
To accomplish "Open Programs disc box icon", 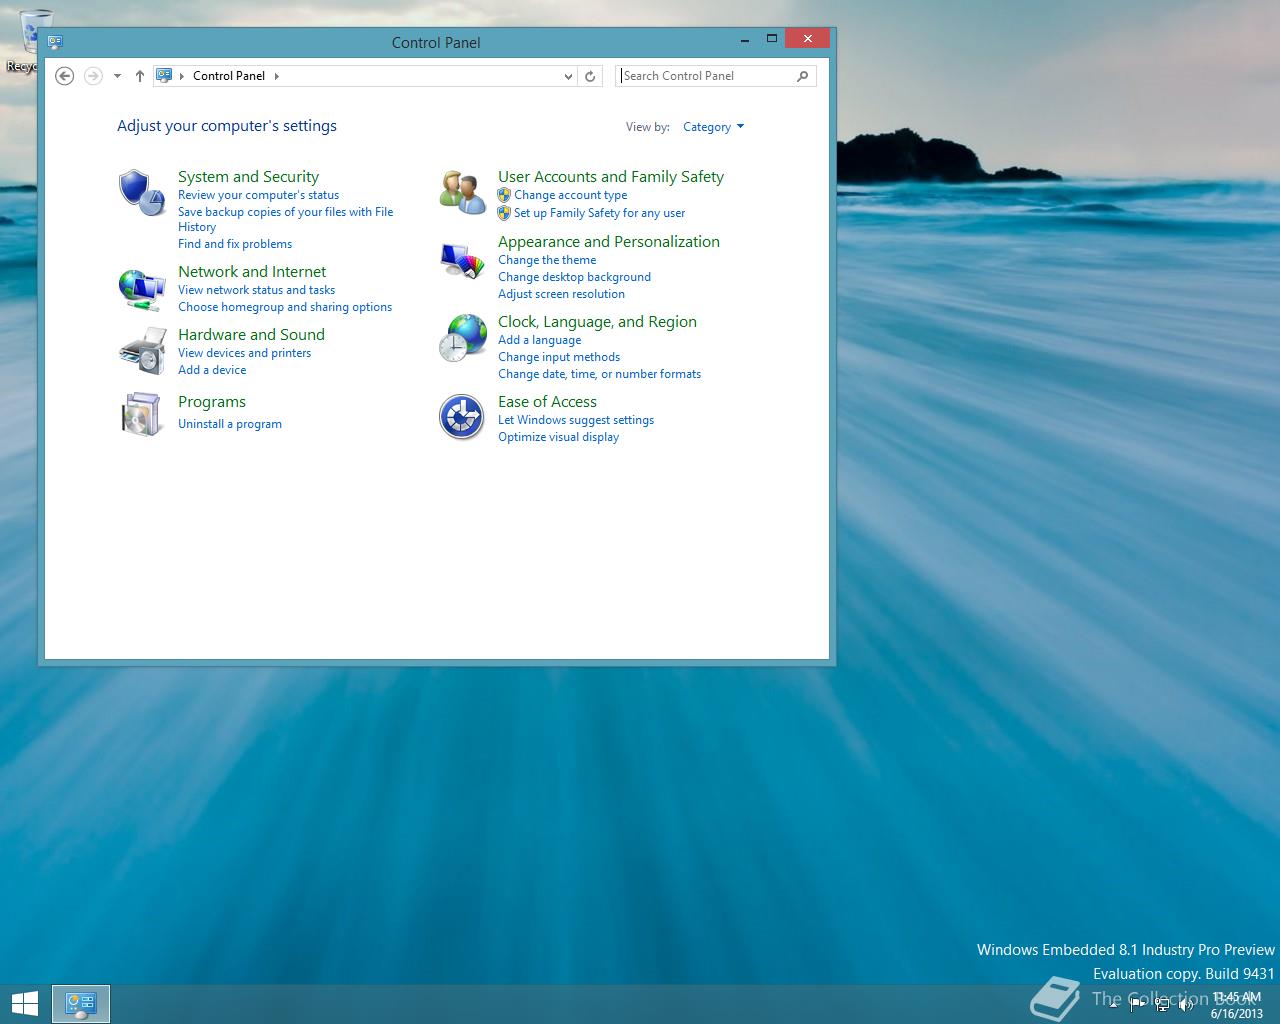I will [x=141, y=414].
